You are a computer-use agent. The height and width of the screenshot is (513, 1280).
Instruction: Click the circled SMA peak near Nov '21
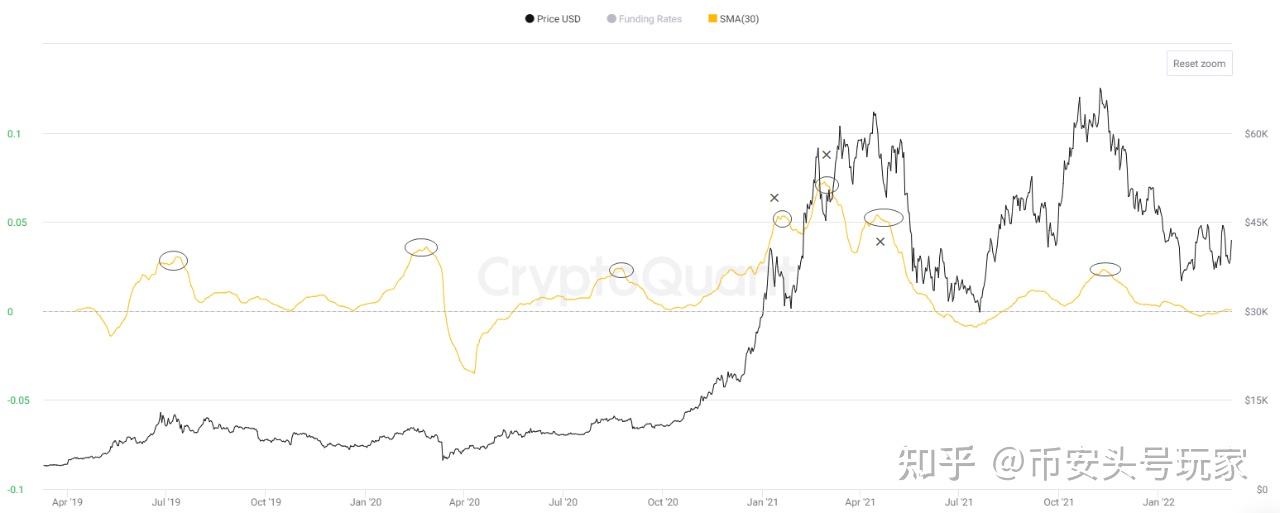pos(1105,269)
